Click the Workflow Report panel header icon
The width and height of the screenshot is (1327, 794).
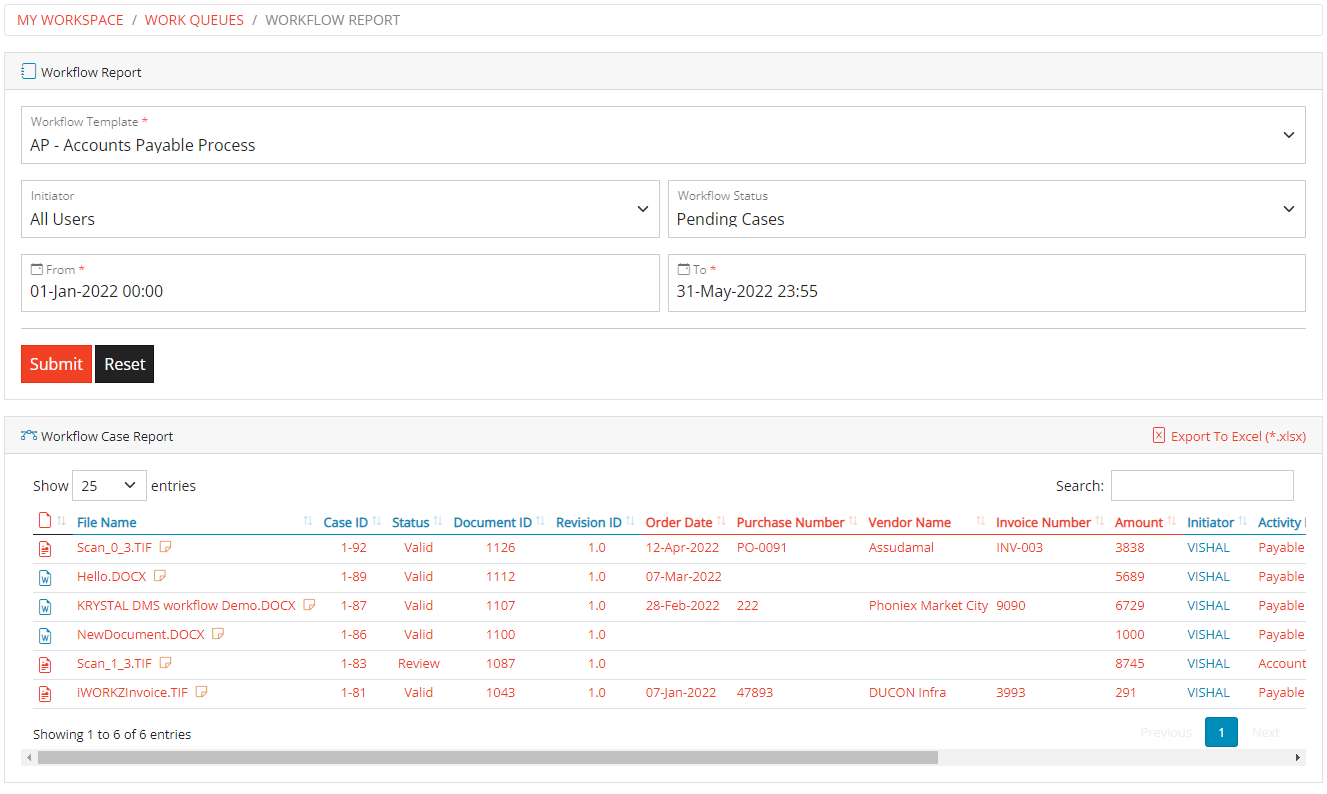[27, 71]
